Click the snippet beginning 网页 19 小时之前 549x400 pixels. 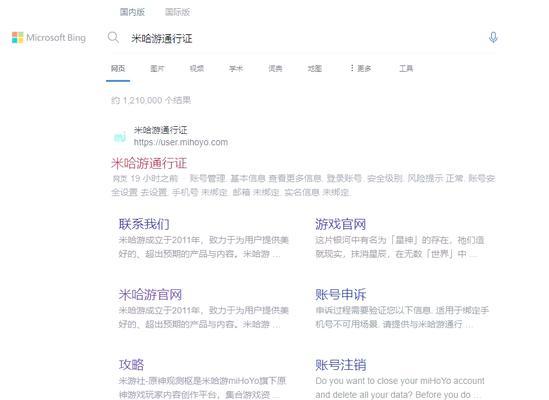[x=303, y=185]
